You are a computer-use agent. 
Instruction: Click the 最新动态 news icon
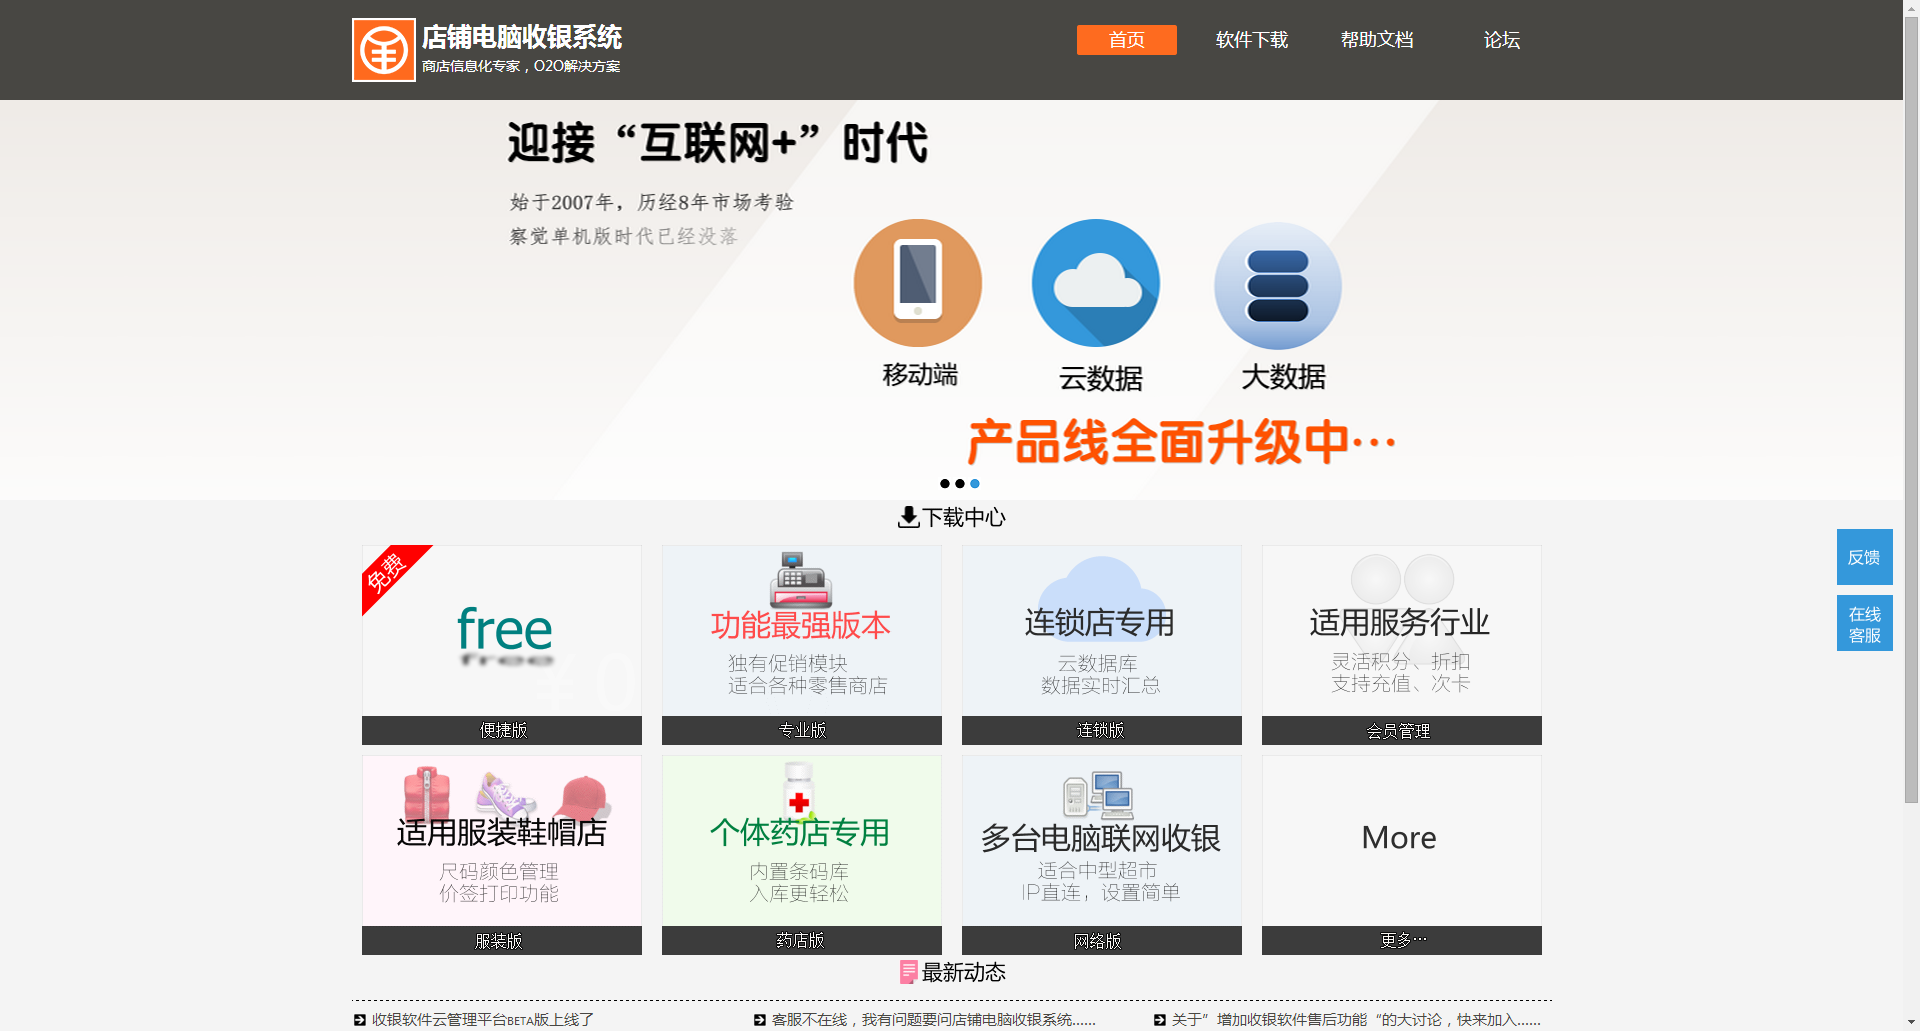908,971
